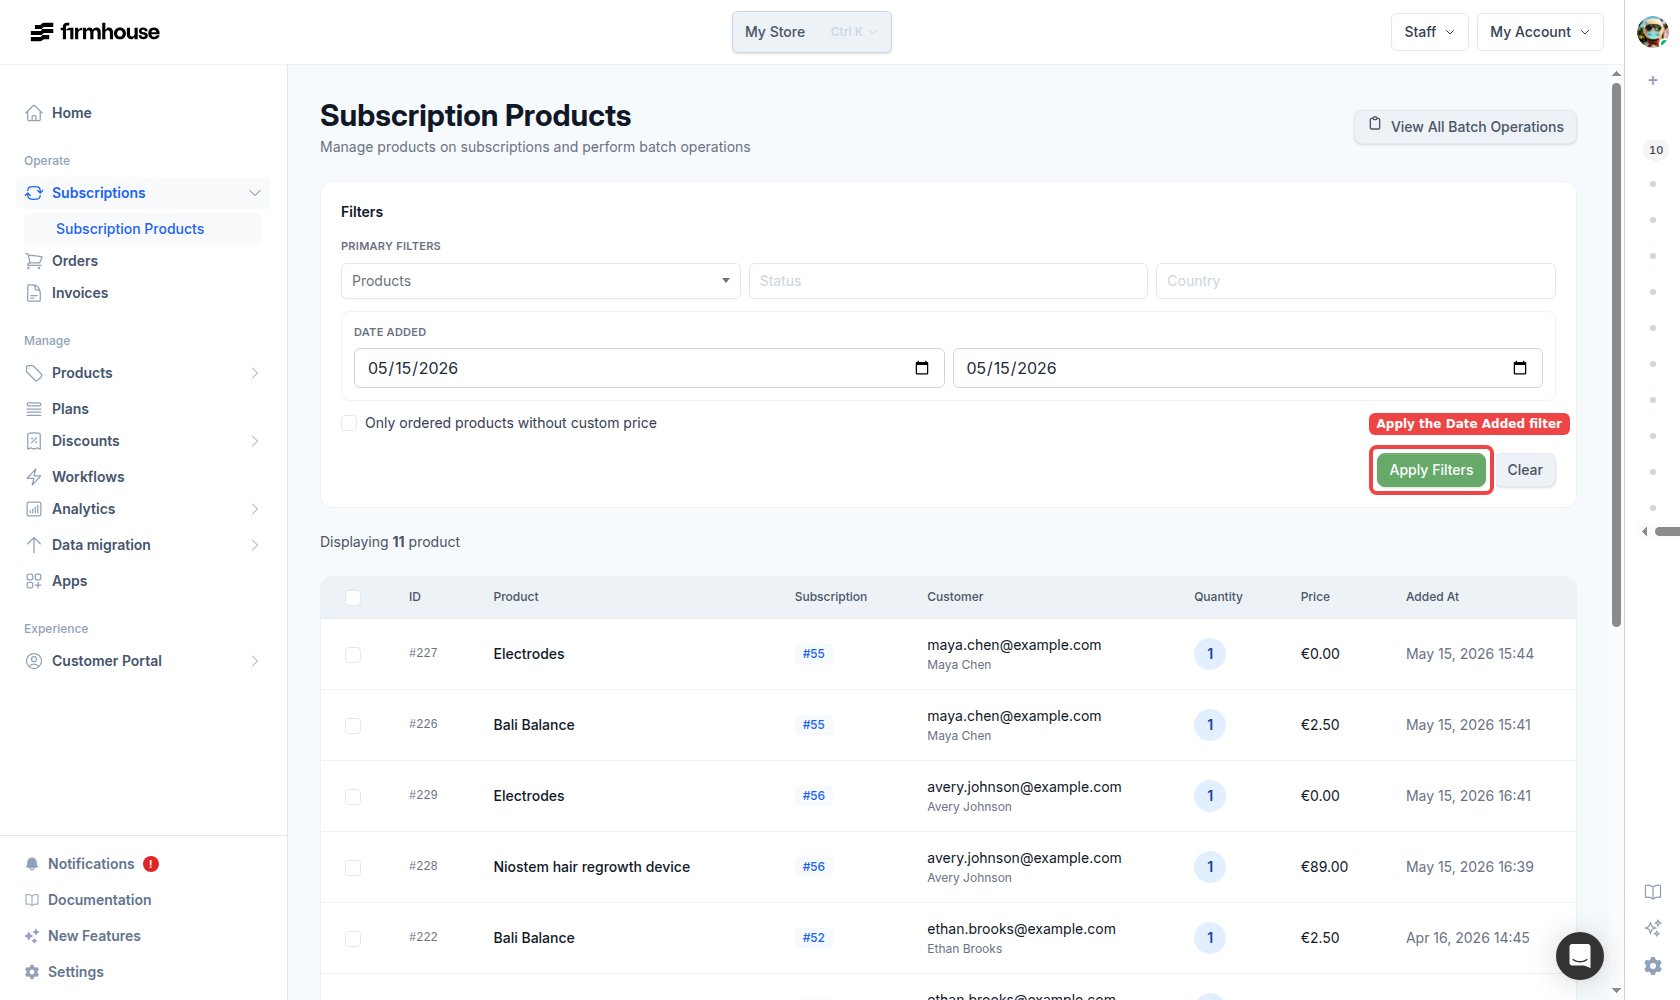Click the right rail sparkle icon

pos(1653,928)
